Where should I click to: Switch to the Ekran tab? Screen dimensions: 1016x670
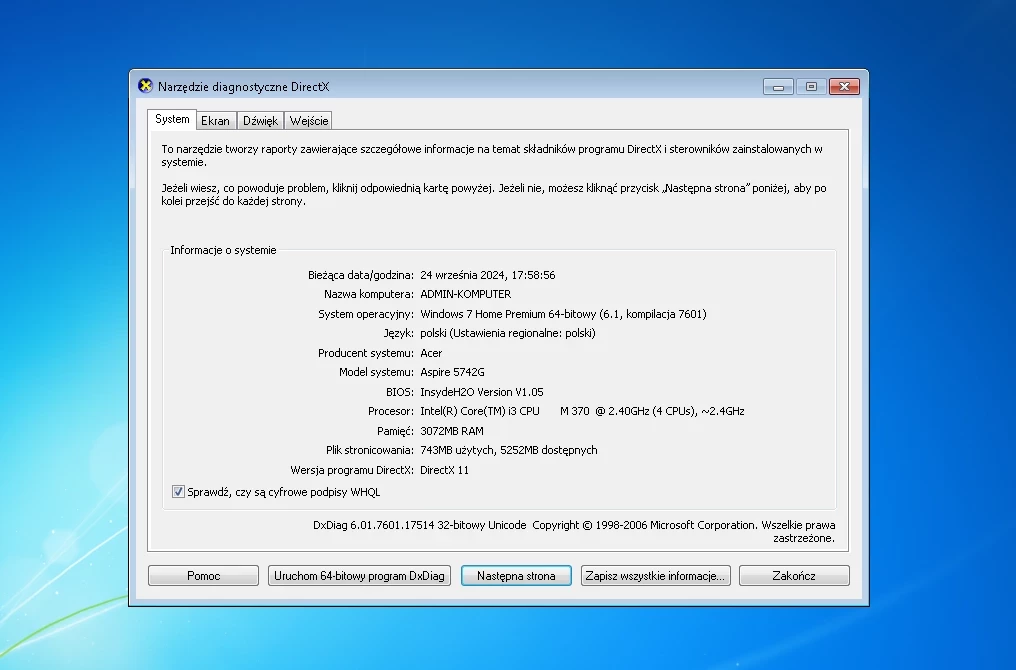tap(216, 120)
